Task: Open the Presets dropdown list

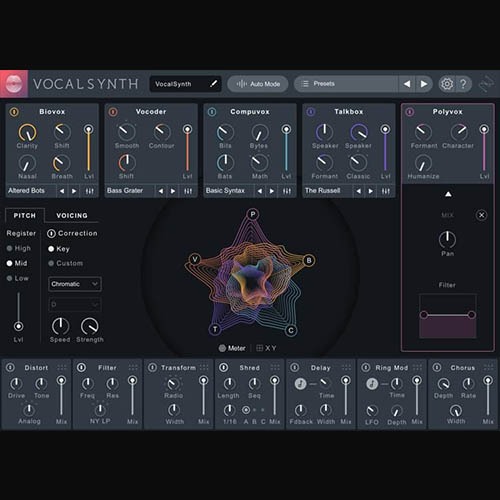Action: click(x=346, y=84)
